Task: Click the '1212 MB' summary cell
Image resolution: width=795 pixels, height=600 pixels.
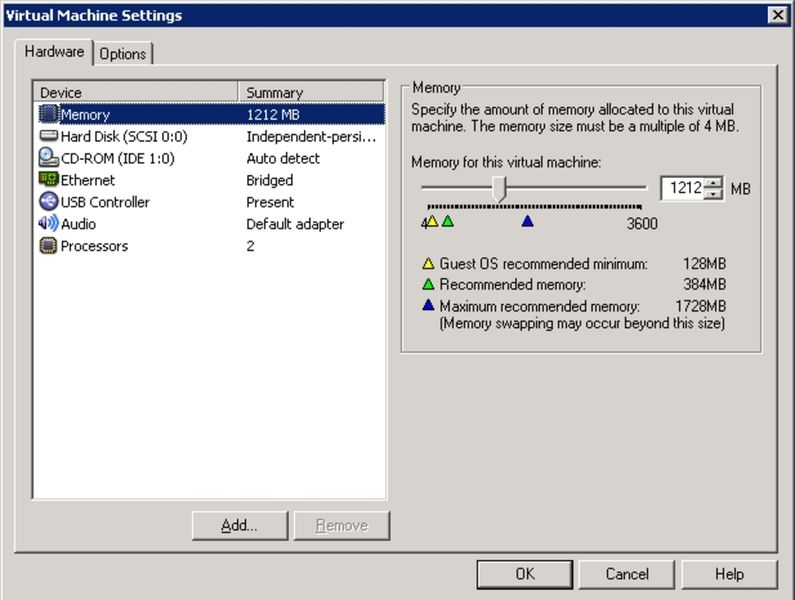Action: 273,115
